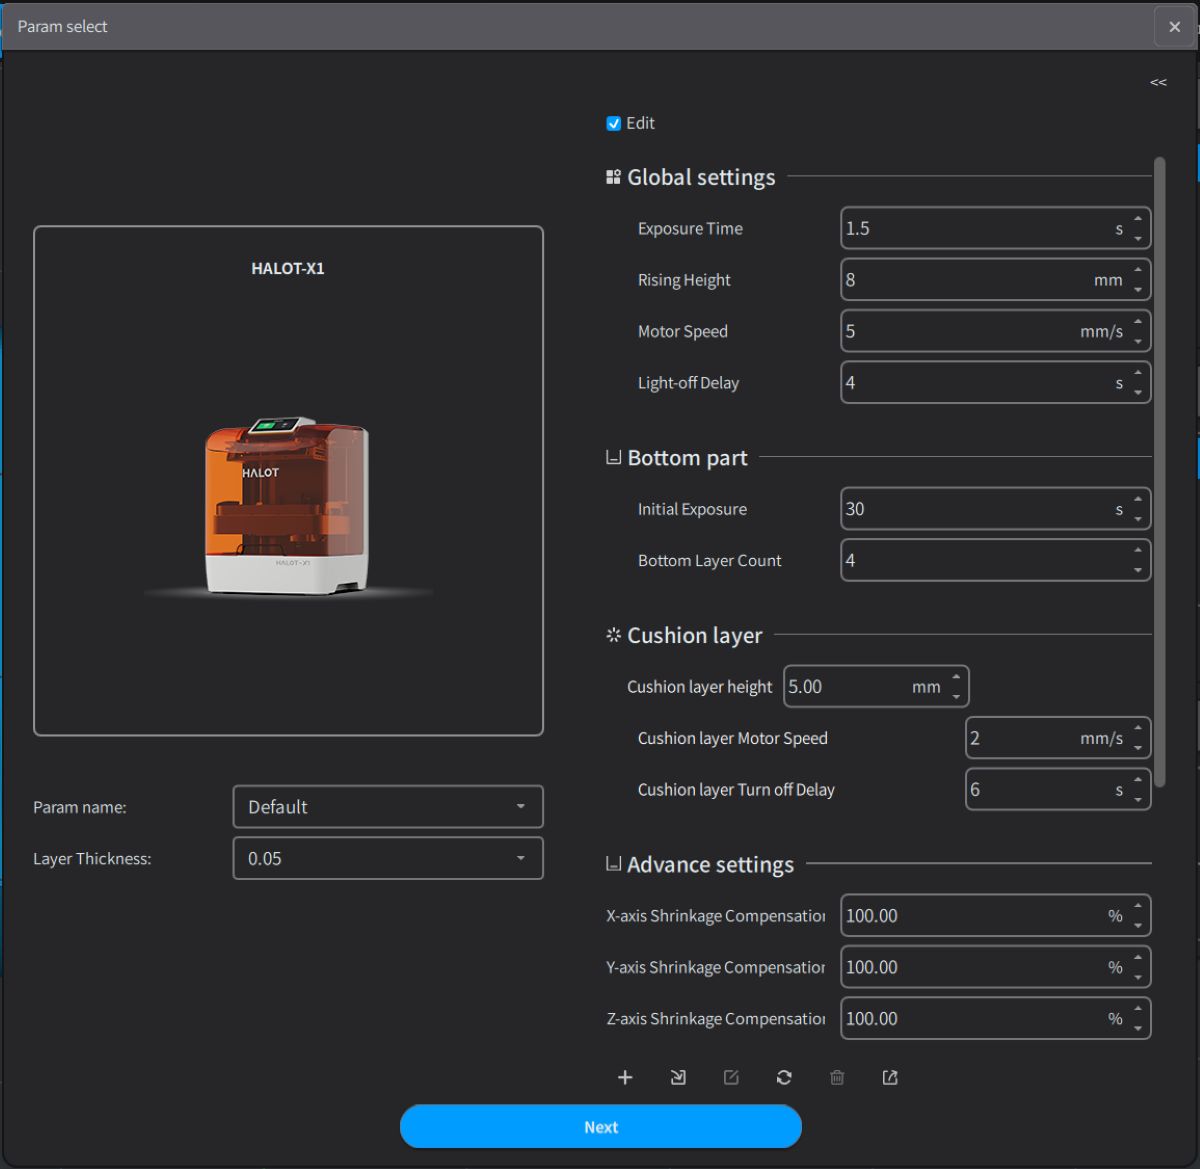1200x1169 pixels.
Task: Increase Cushion layer Motor Speed up arrow
Action: coord(1138,729)
